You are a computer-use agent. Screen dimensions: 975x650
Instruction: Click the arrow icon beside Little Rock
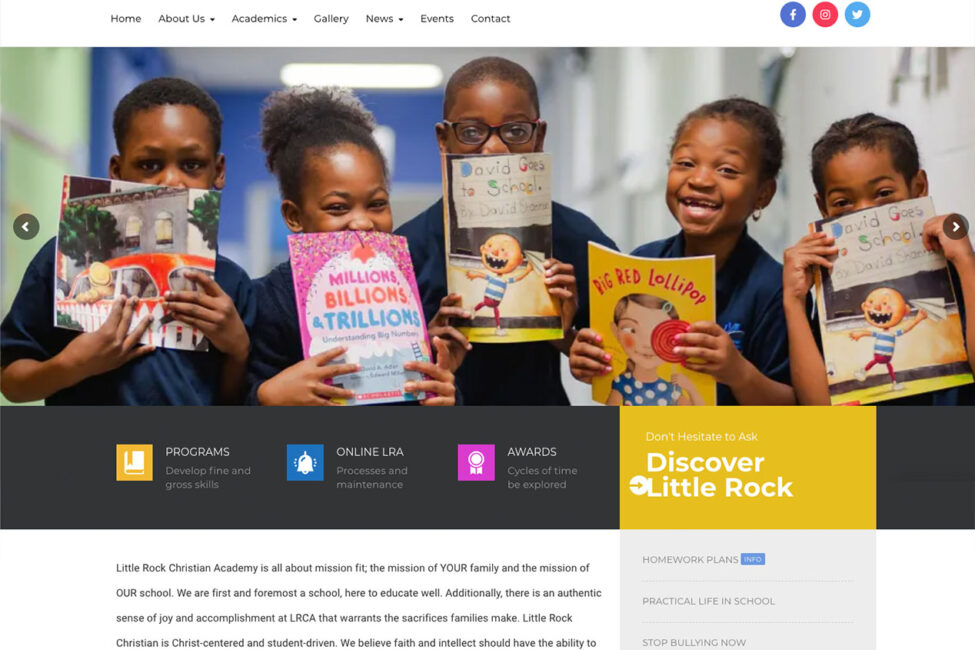pos(639,485)
